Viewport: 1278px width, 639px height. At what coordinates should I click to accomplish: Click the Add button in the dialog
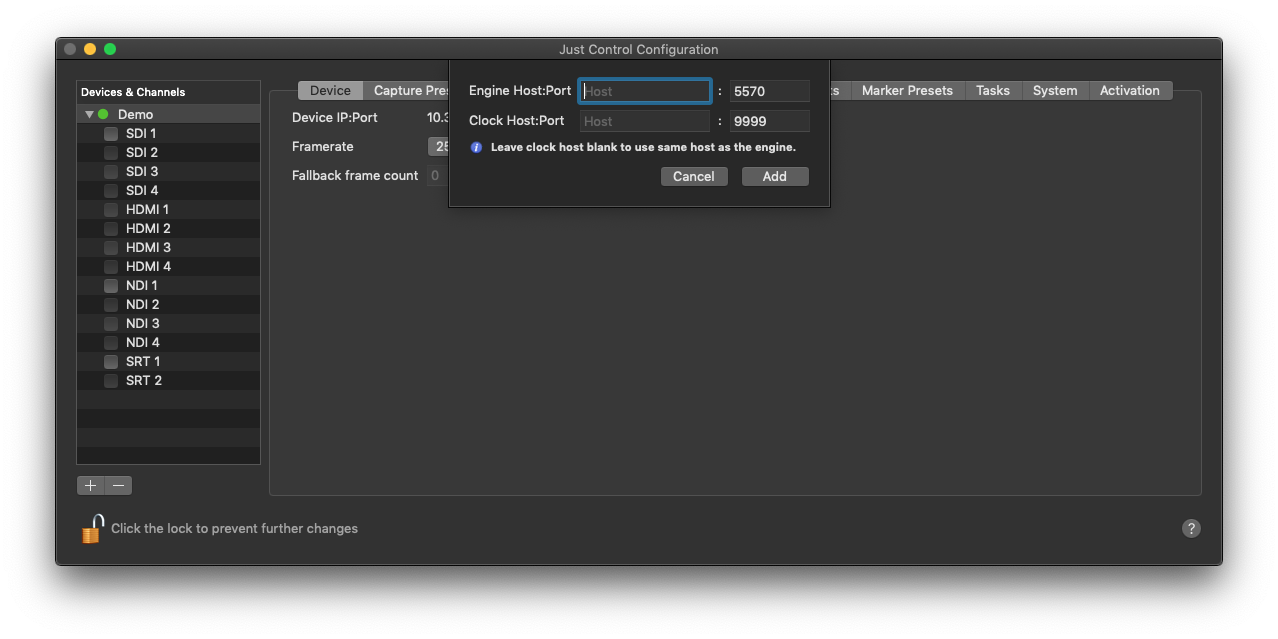pos(775,176)
